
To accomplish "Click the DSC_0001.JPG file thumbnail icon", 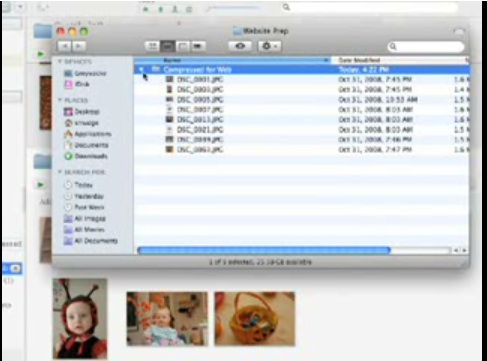I will tap(170, 79).
